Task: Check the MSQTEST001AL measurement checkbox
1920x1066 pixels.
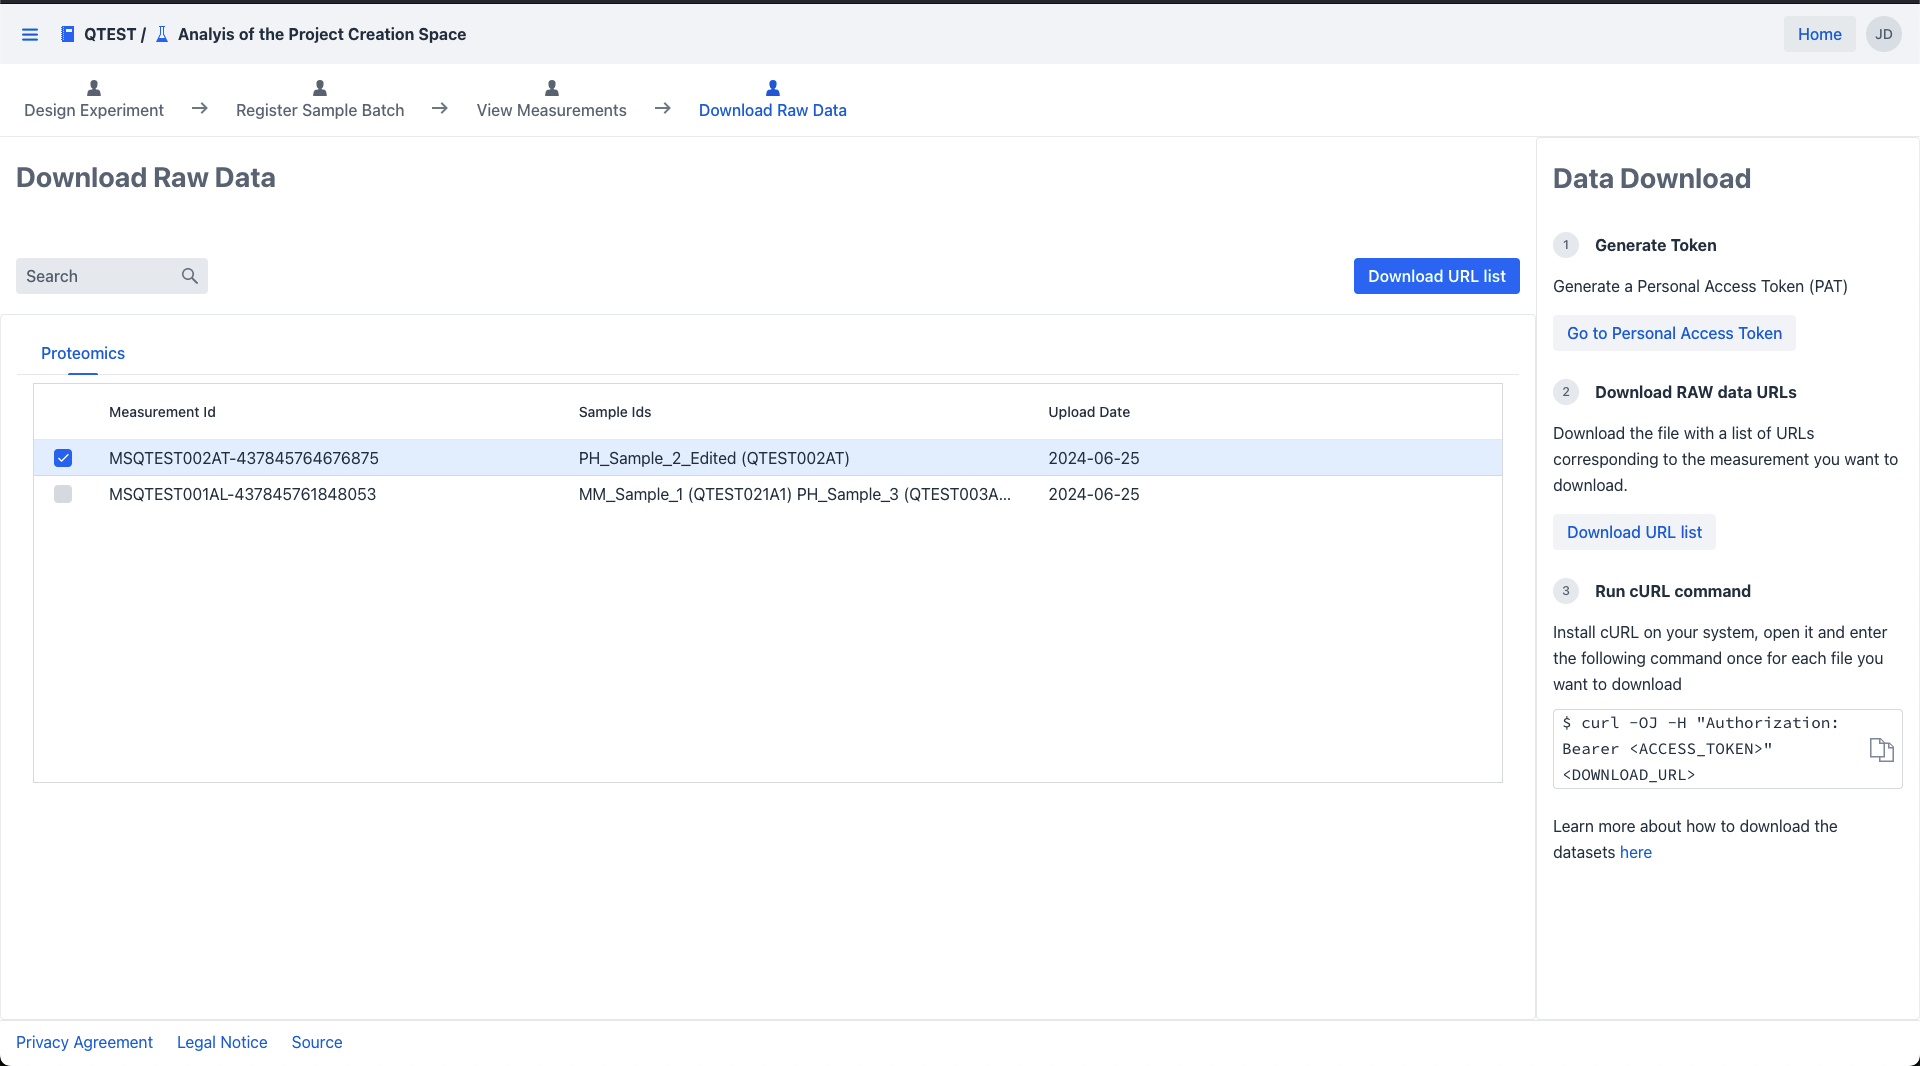Action: [63, 494]
